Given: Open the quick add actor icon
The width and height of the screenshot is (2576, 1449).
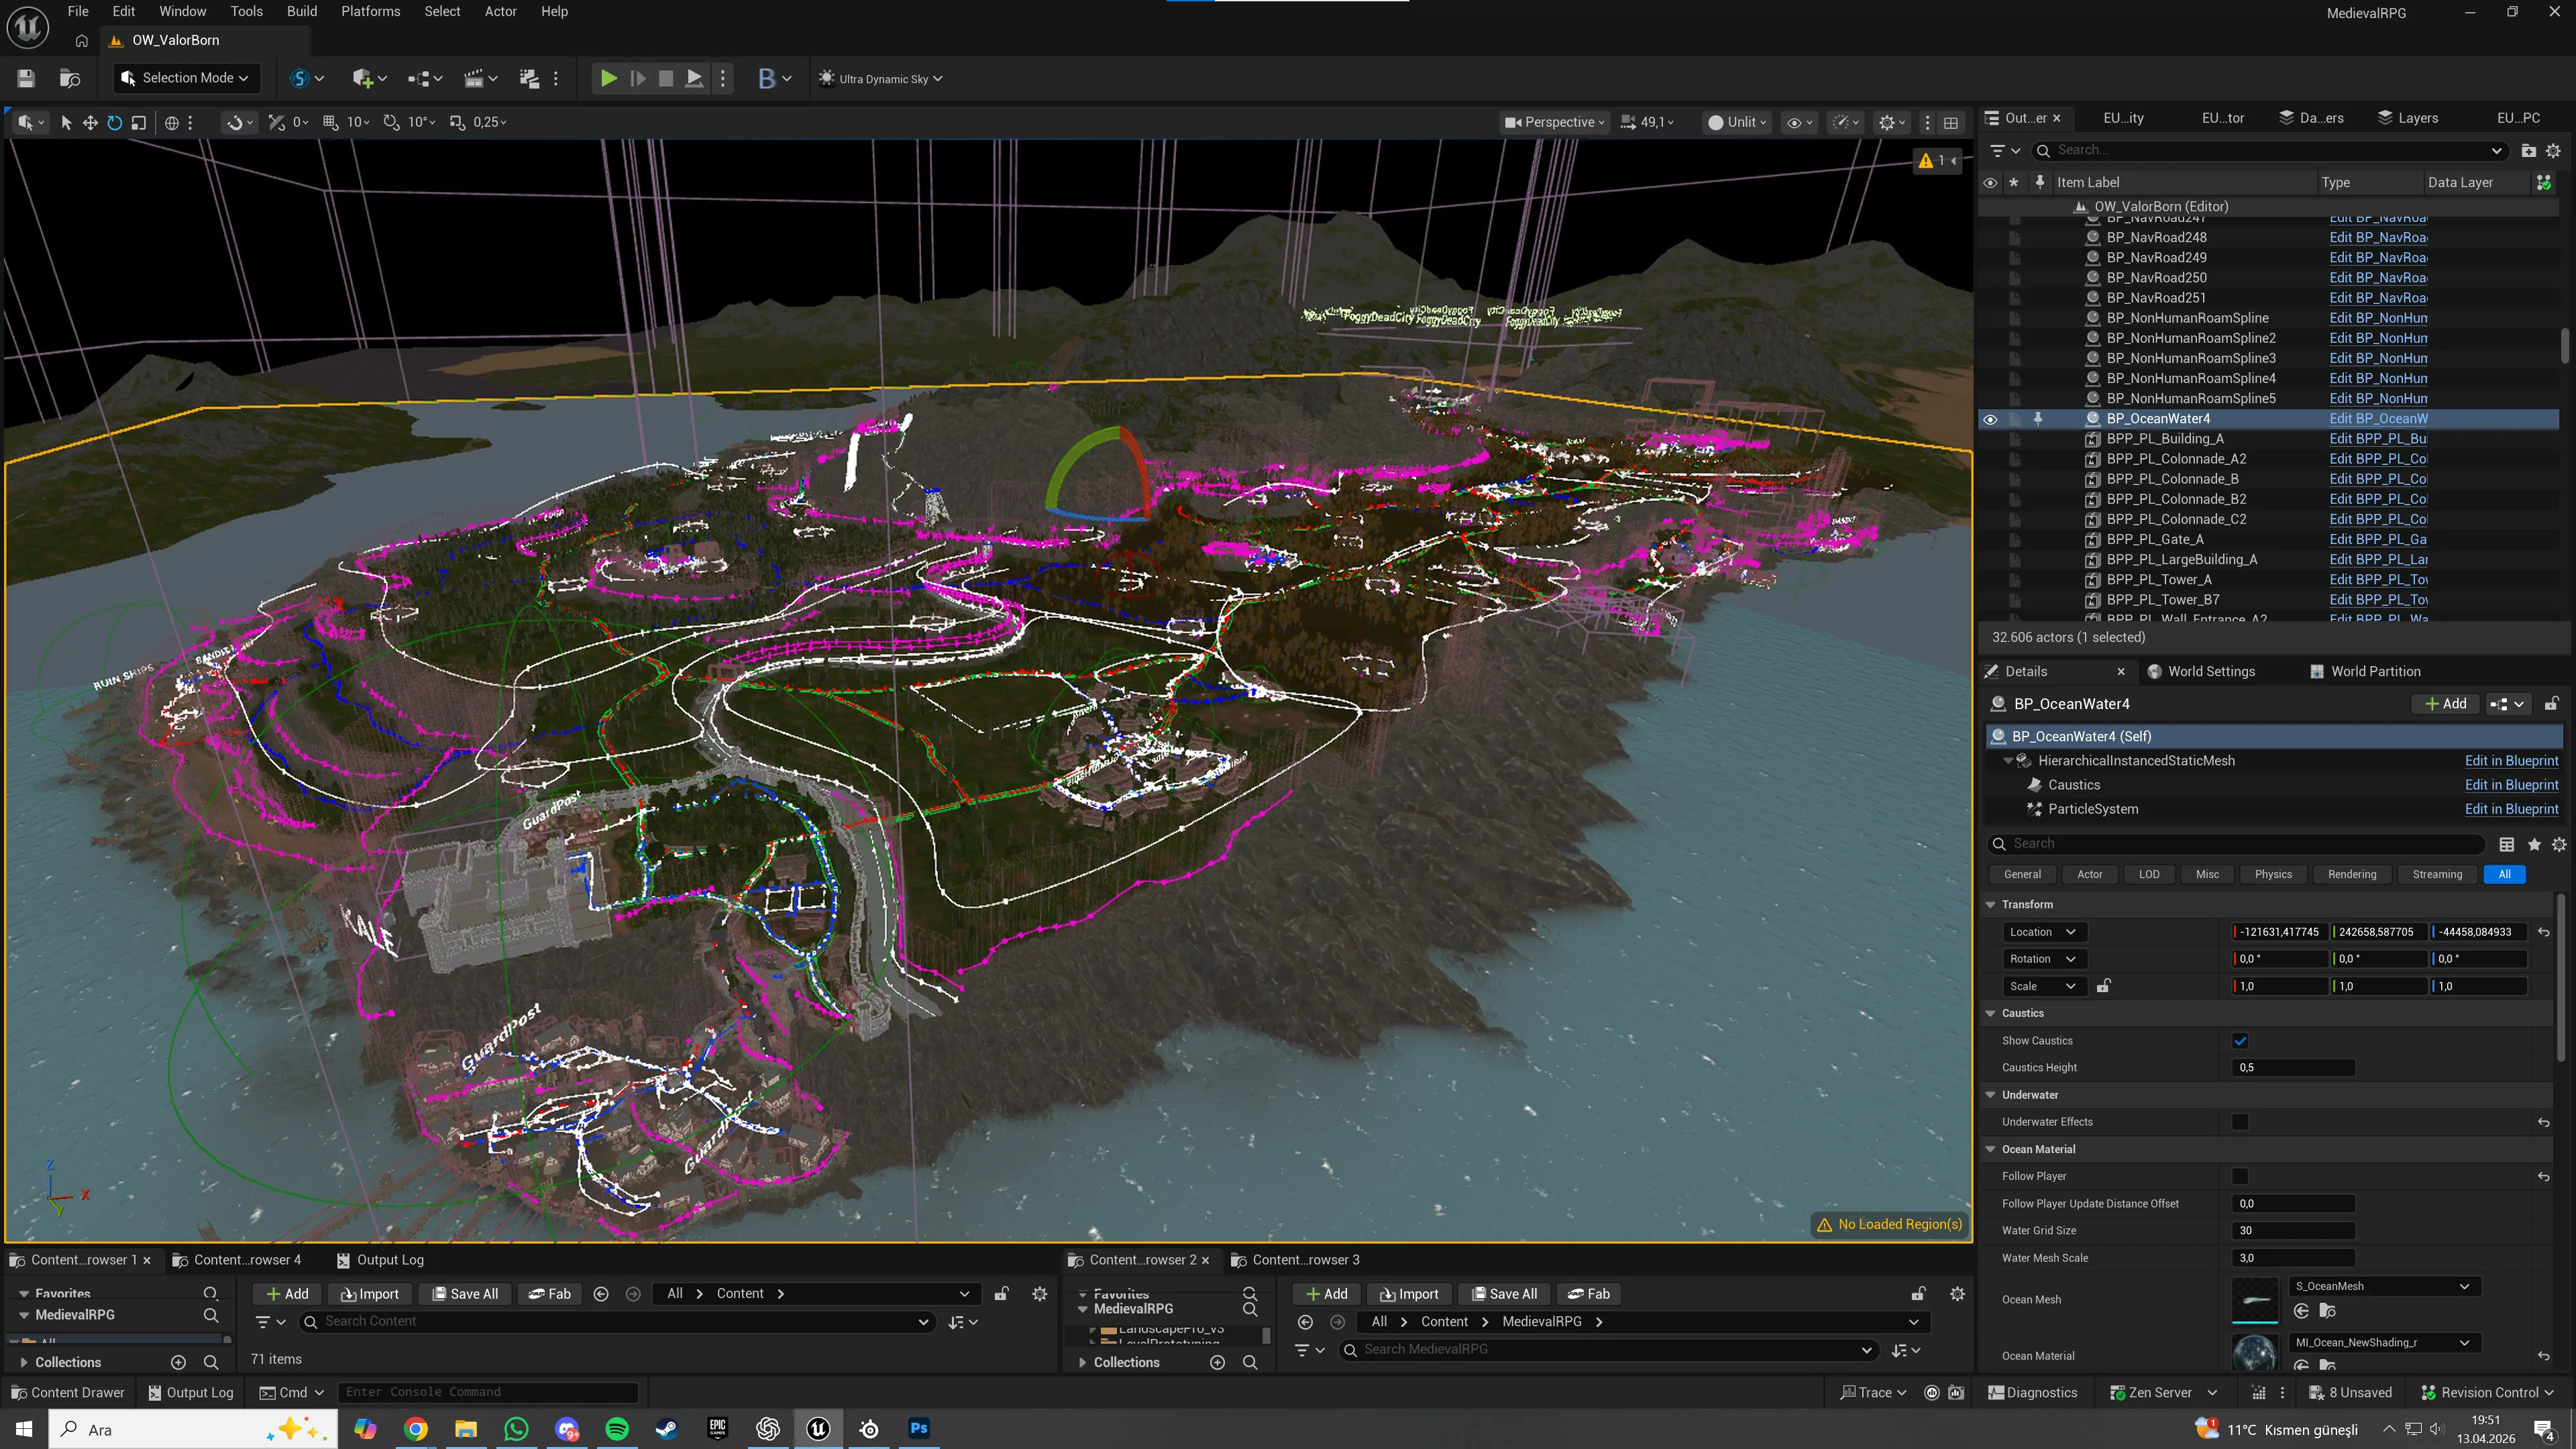Looking at the screenshot, I should (x=363, y=78).
